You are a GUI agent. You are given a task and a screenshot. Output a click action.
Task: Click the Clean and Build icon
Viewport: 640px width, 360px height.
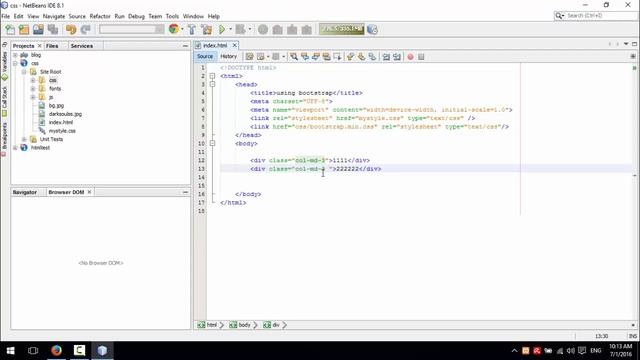tap(207, 29)
